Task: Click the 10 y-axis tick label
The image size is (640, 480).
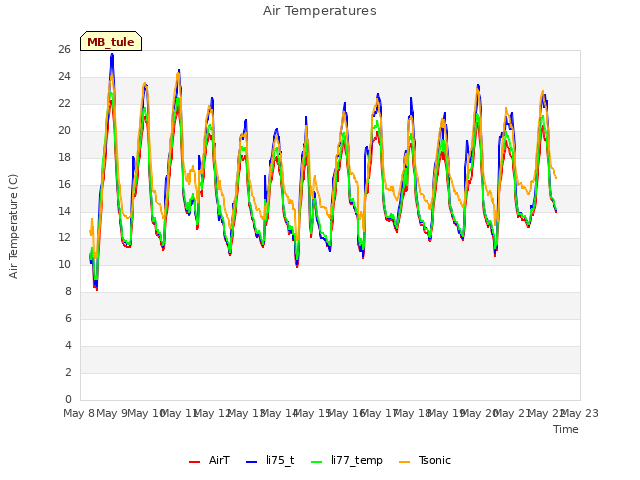Action: (64, 264)
